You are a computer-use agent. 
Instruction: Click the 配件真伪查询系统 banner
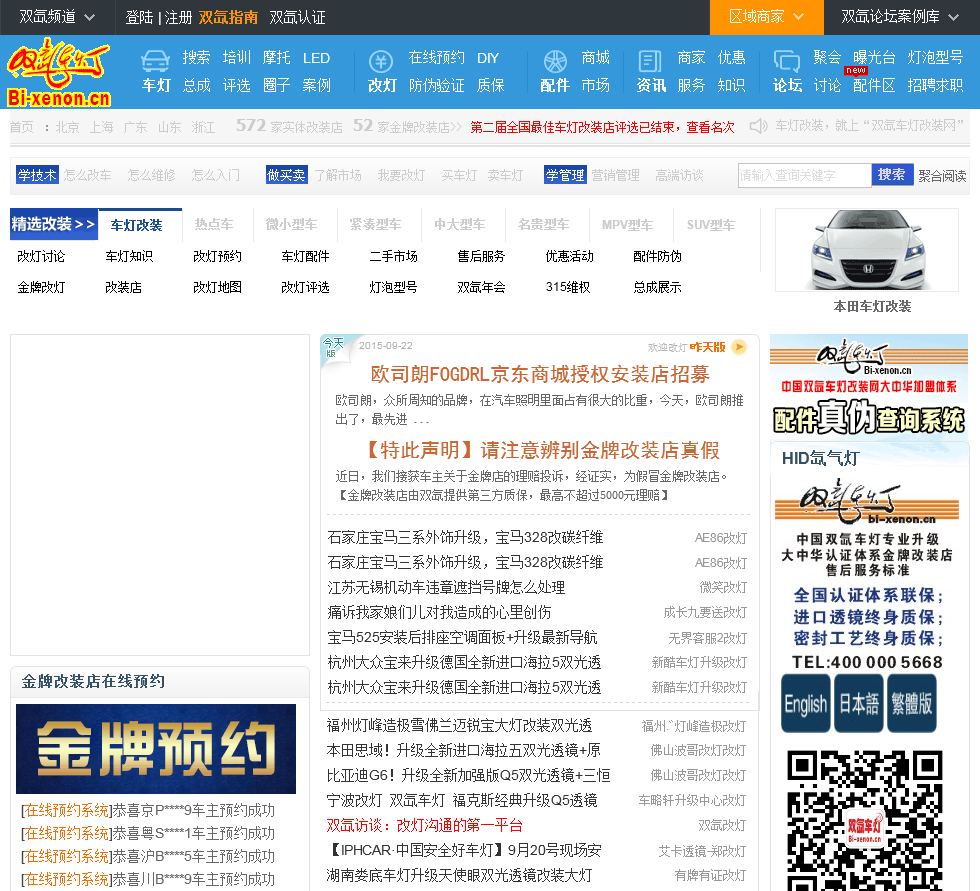pos(869,387)
